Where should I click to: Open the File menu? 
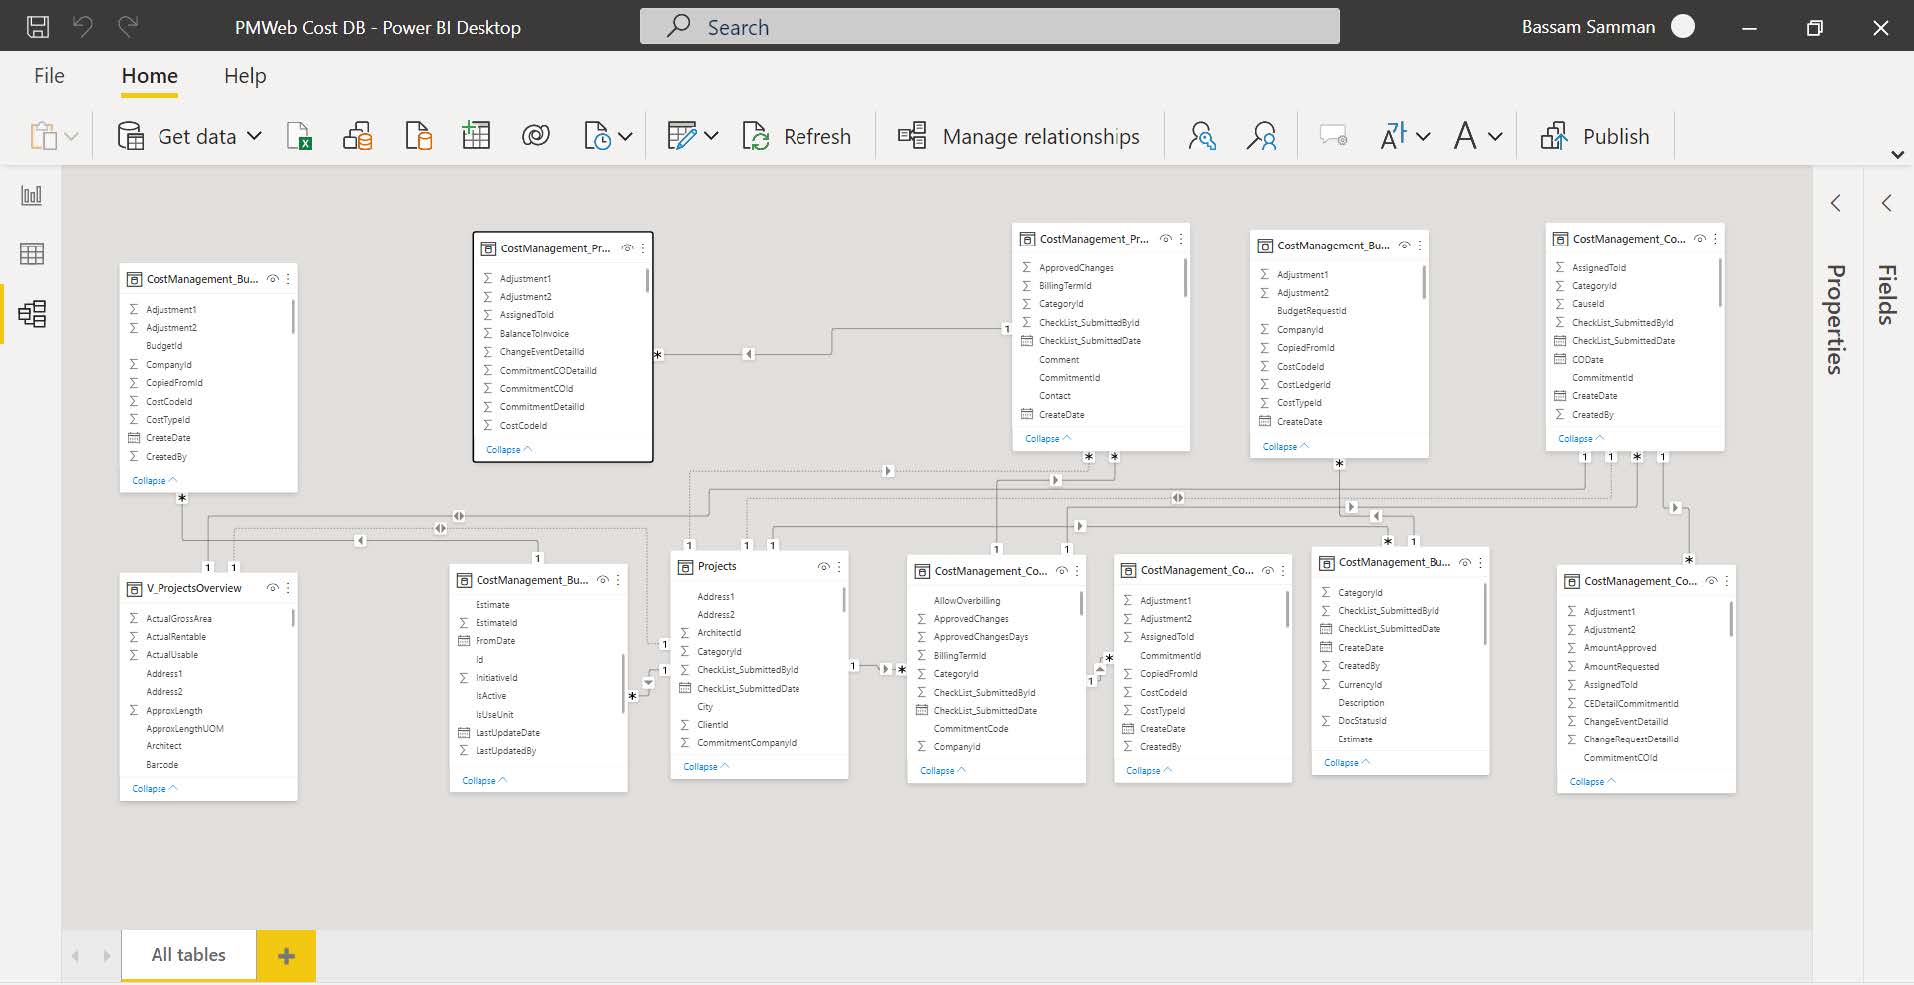[49, 76]
